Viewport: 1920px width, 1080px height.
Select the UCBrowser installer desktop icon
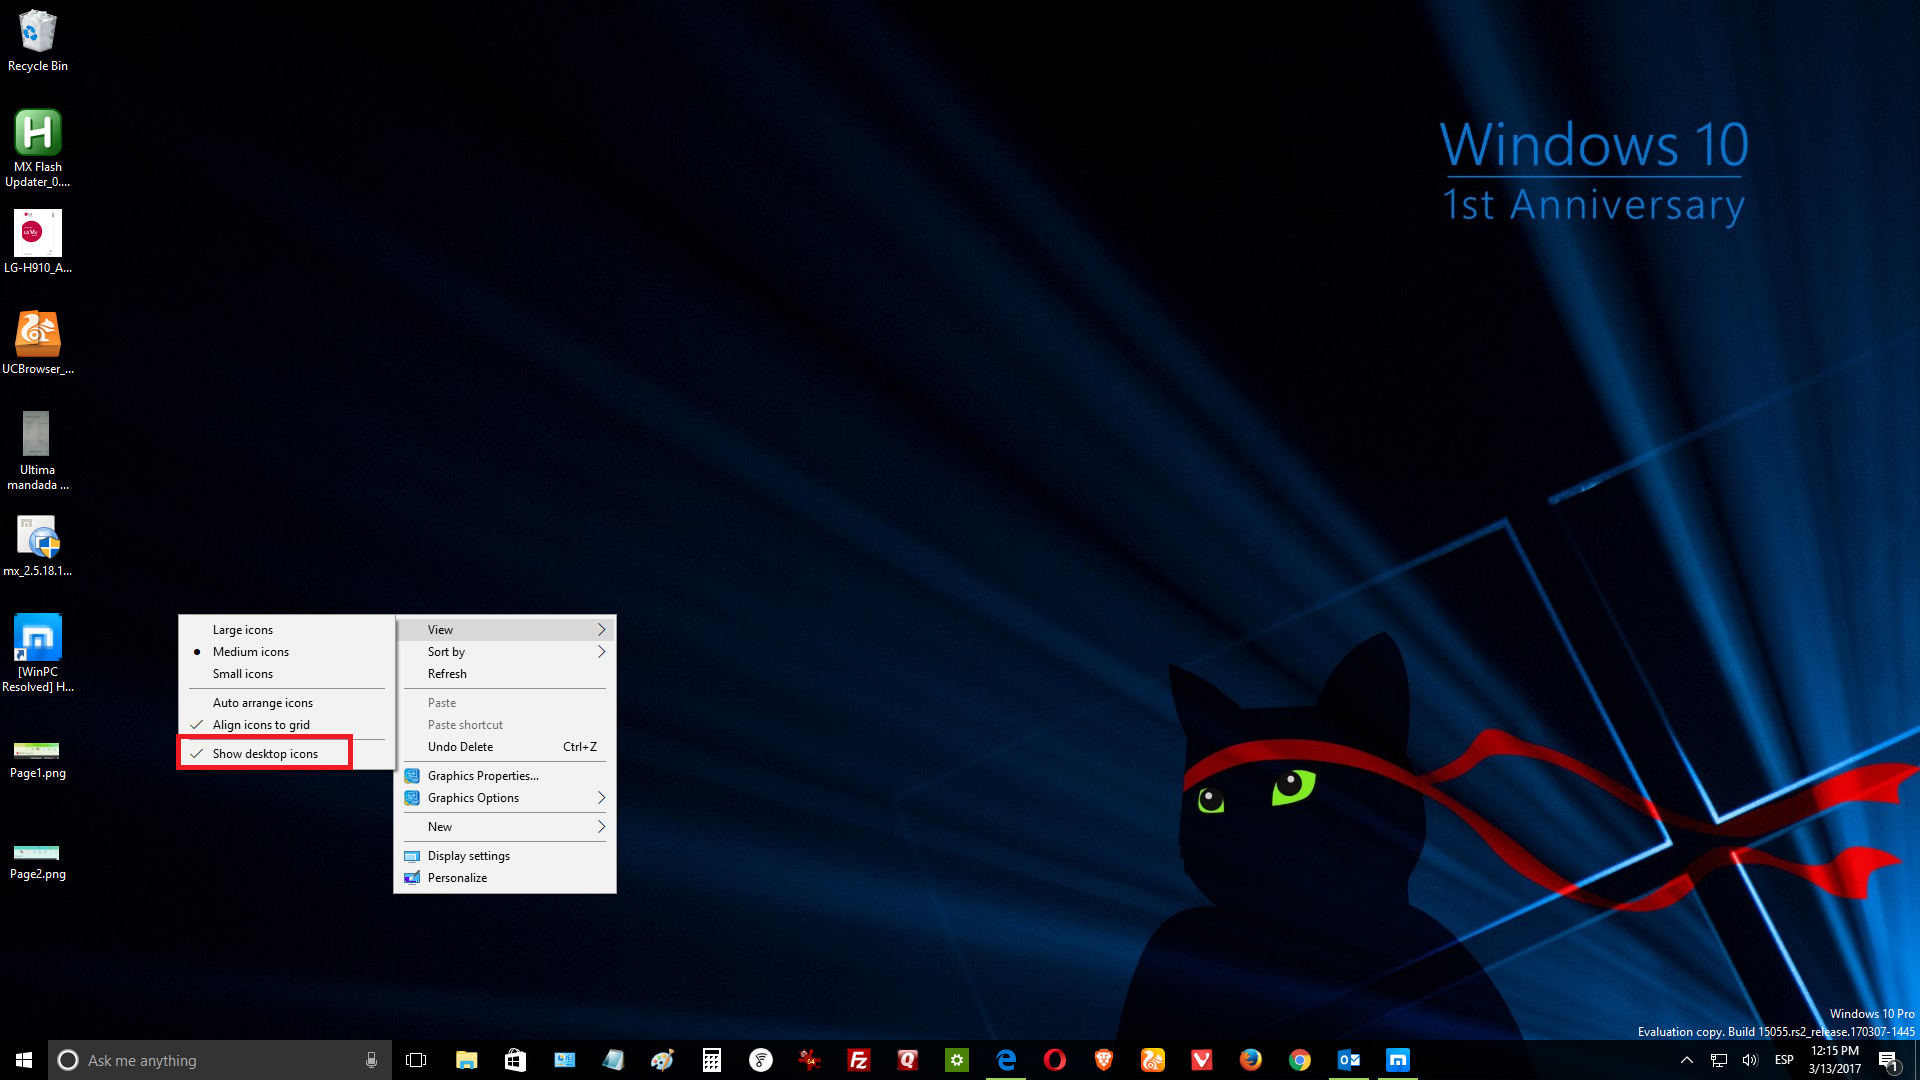coord(38,342)
